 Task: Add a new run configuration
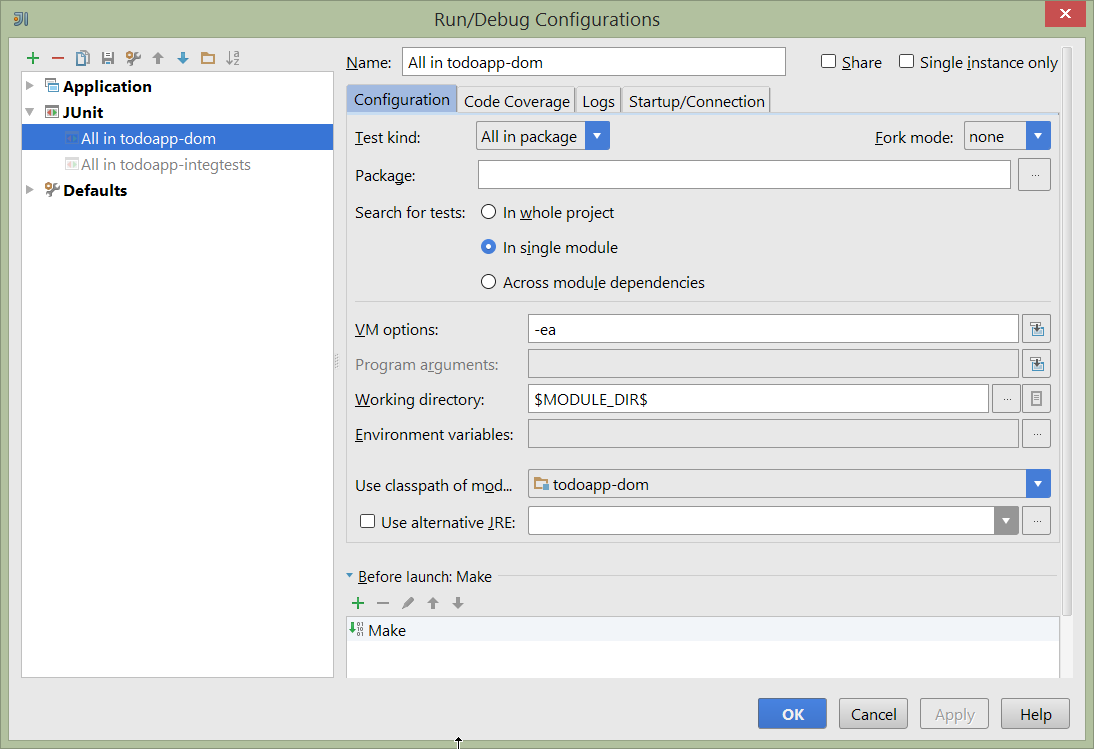point(32,58)
